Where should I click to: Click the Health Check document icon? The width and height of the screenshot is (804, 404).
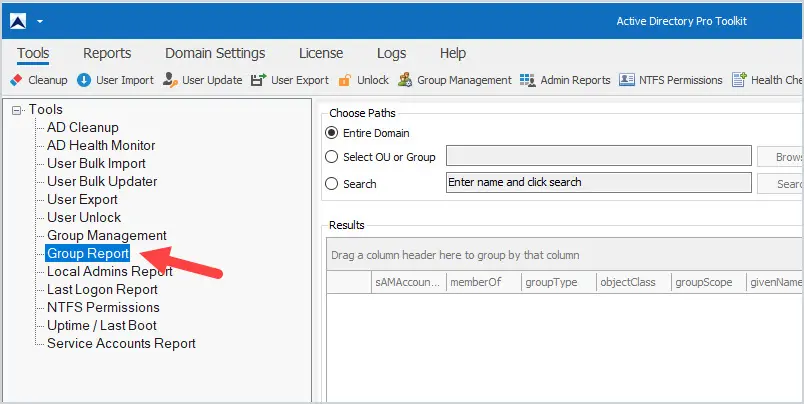(739, 80)
